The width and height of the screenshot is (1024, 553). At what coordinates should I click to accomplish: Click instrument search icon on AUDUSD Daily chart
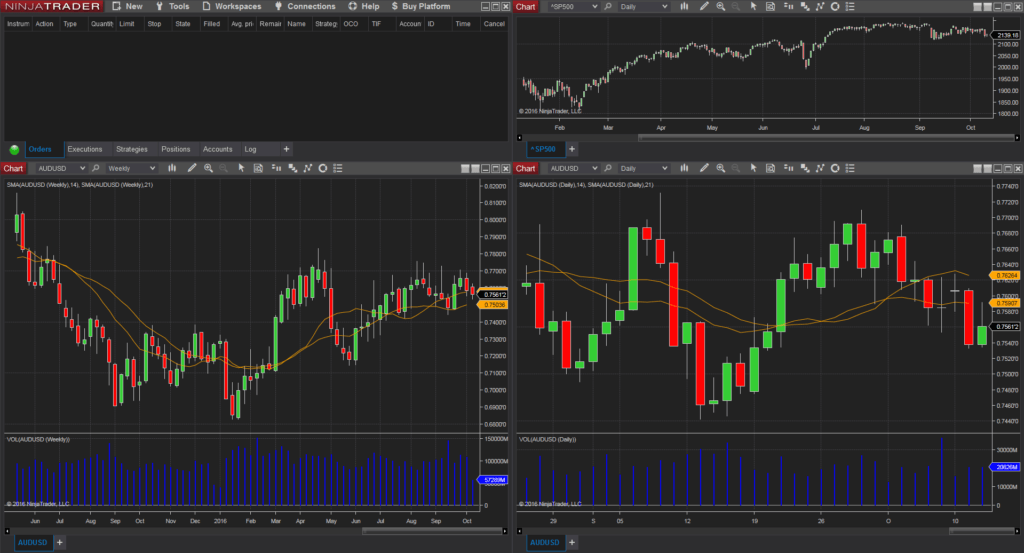point(608,168)
